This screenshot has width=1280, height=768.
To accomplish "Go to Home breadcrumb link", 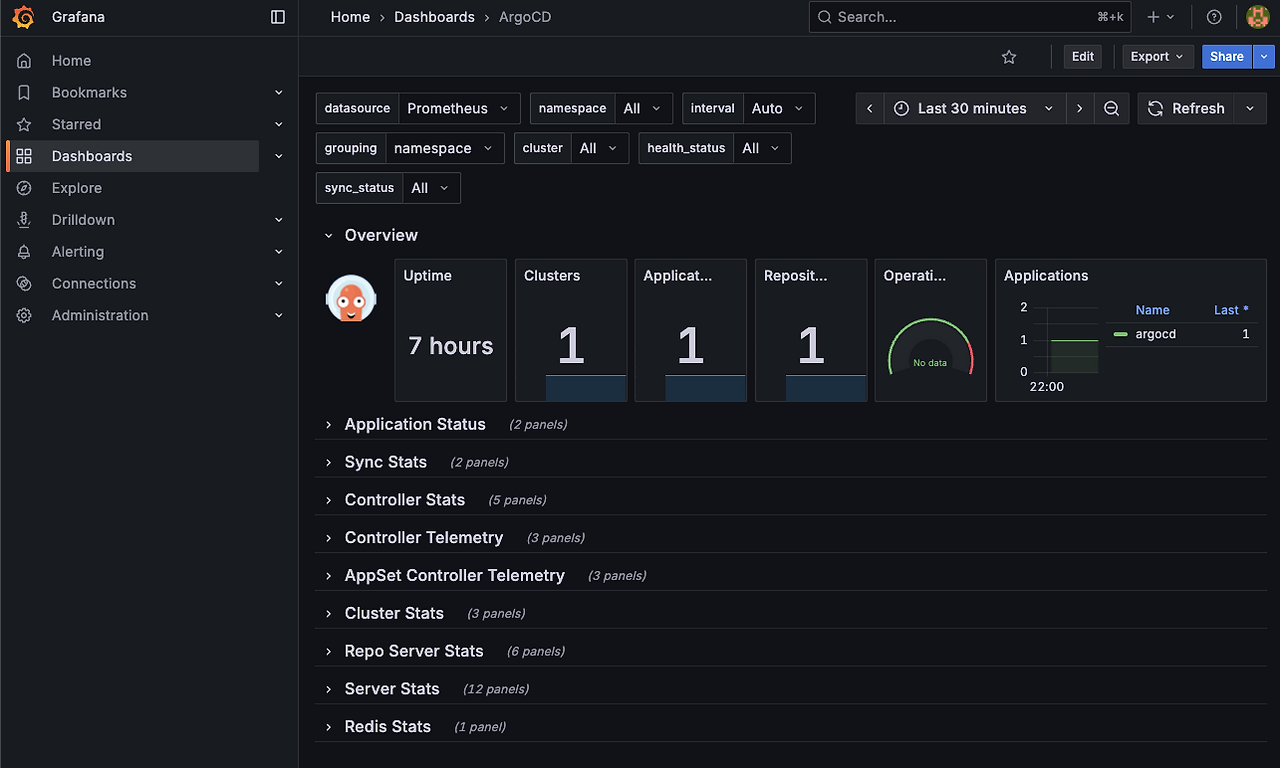I will 350,17.
